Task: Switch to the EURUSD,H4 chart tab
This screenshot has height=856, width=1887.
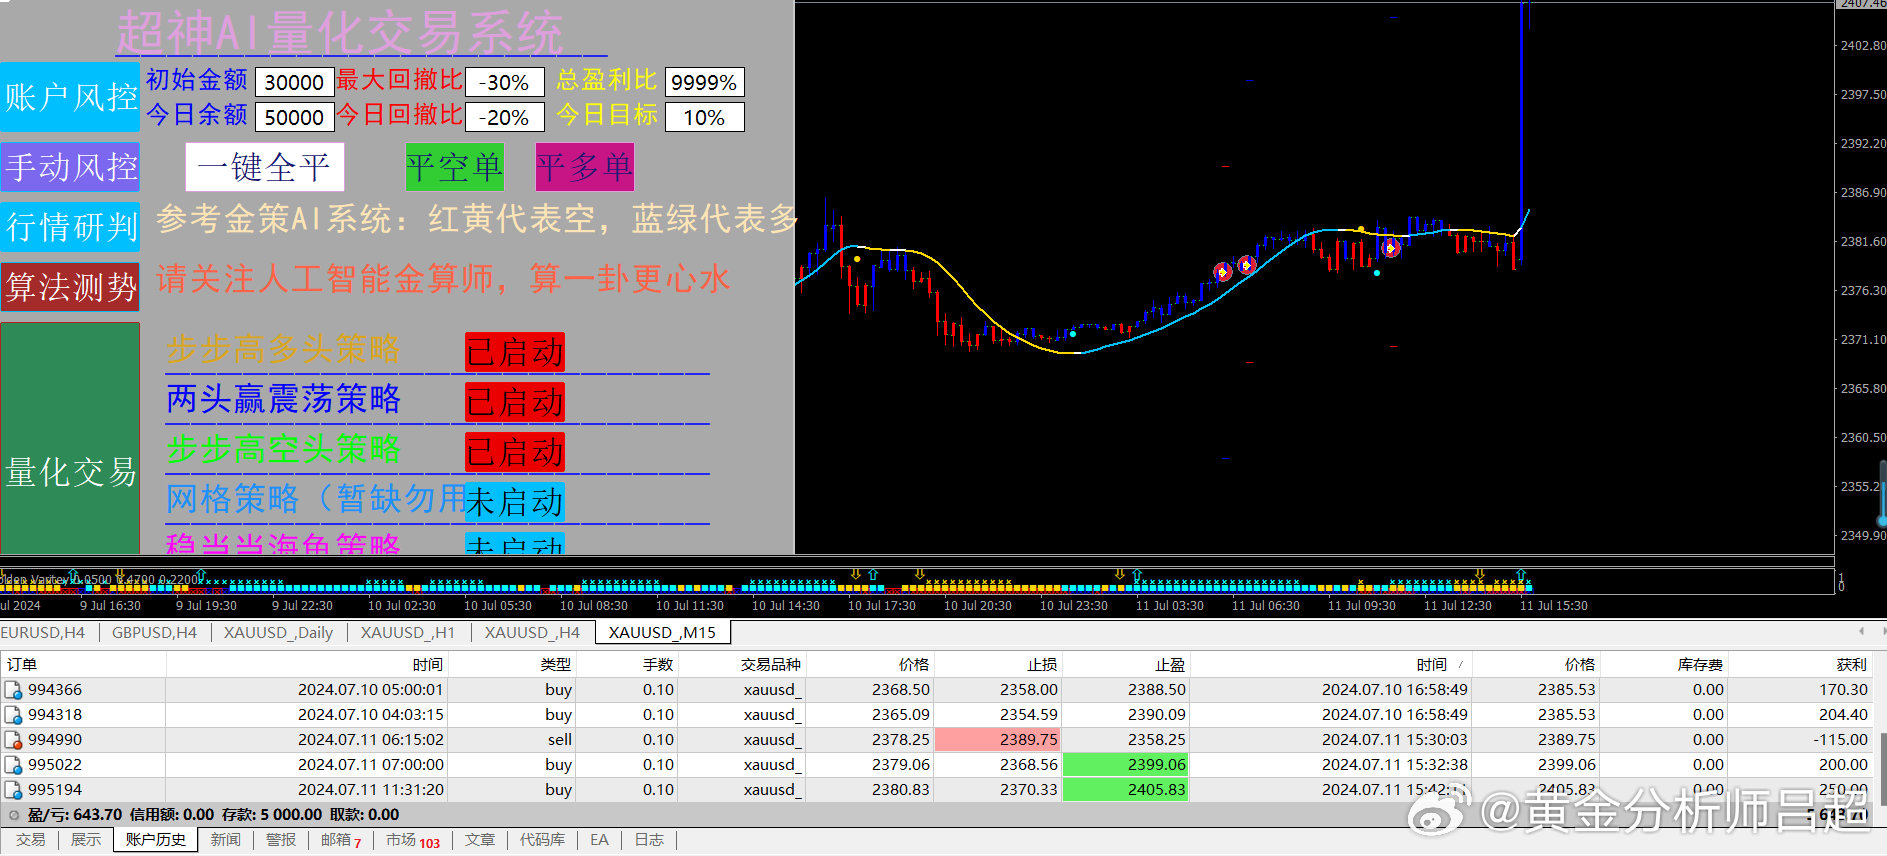Action: tap(43, 633)
